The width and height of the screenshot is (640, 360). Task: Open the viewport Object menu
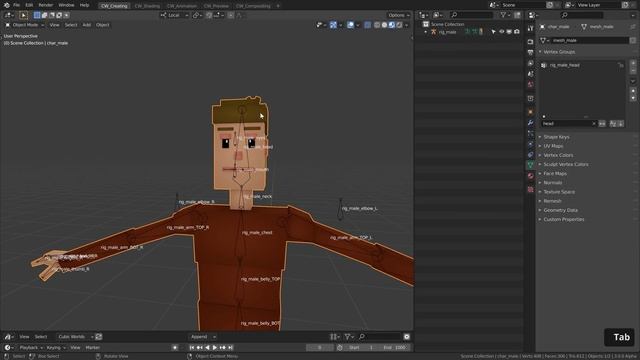(102, 25)
